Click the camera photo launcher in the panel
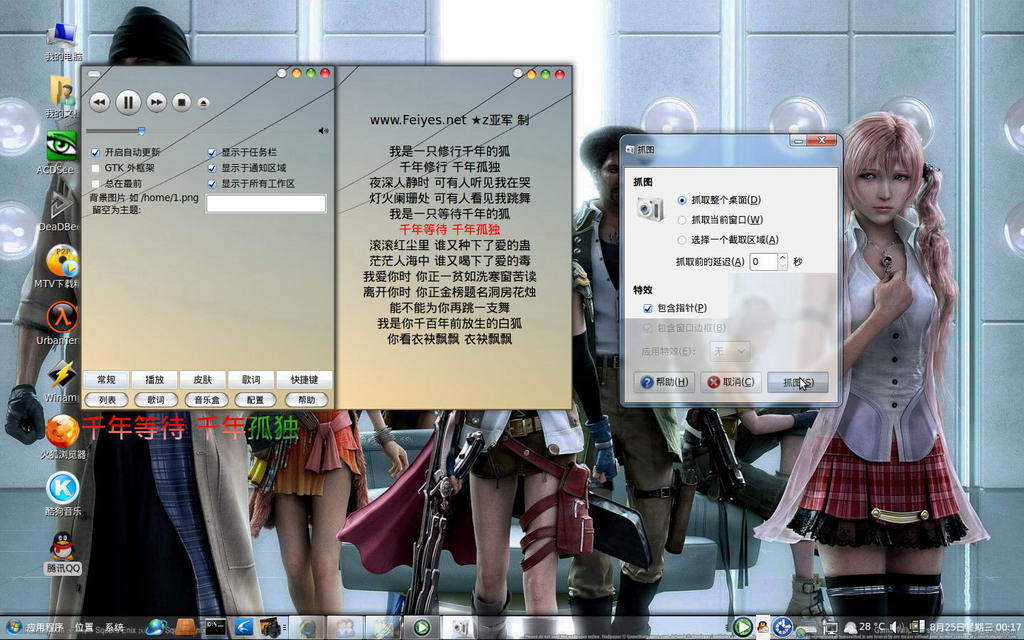Screen dimensions: 1024x640 270,628
